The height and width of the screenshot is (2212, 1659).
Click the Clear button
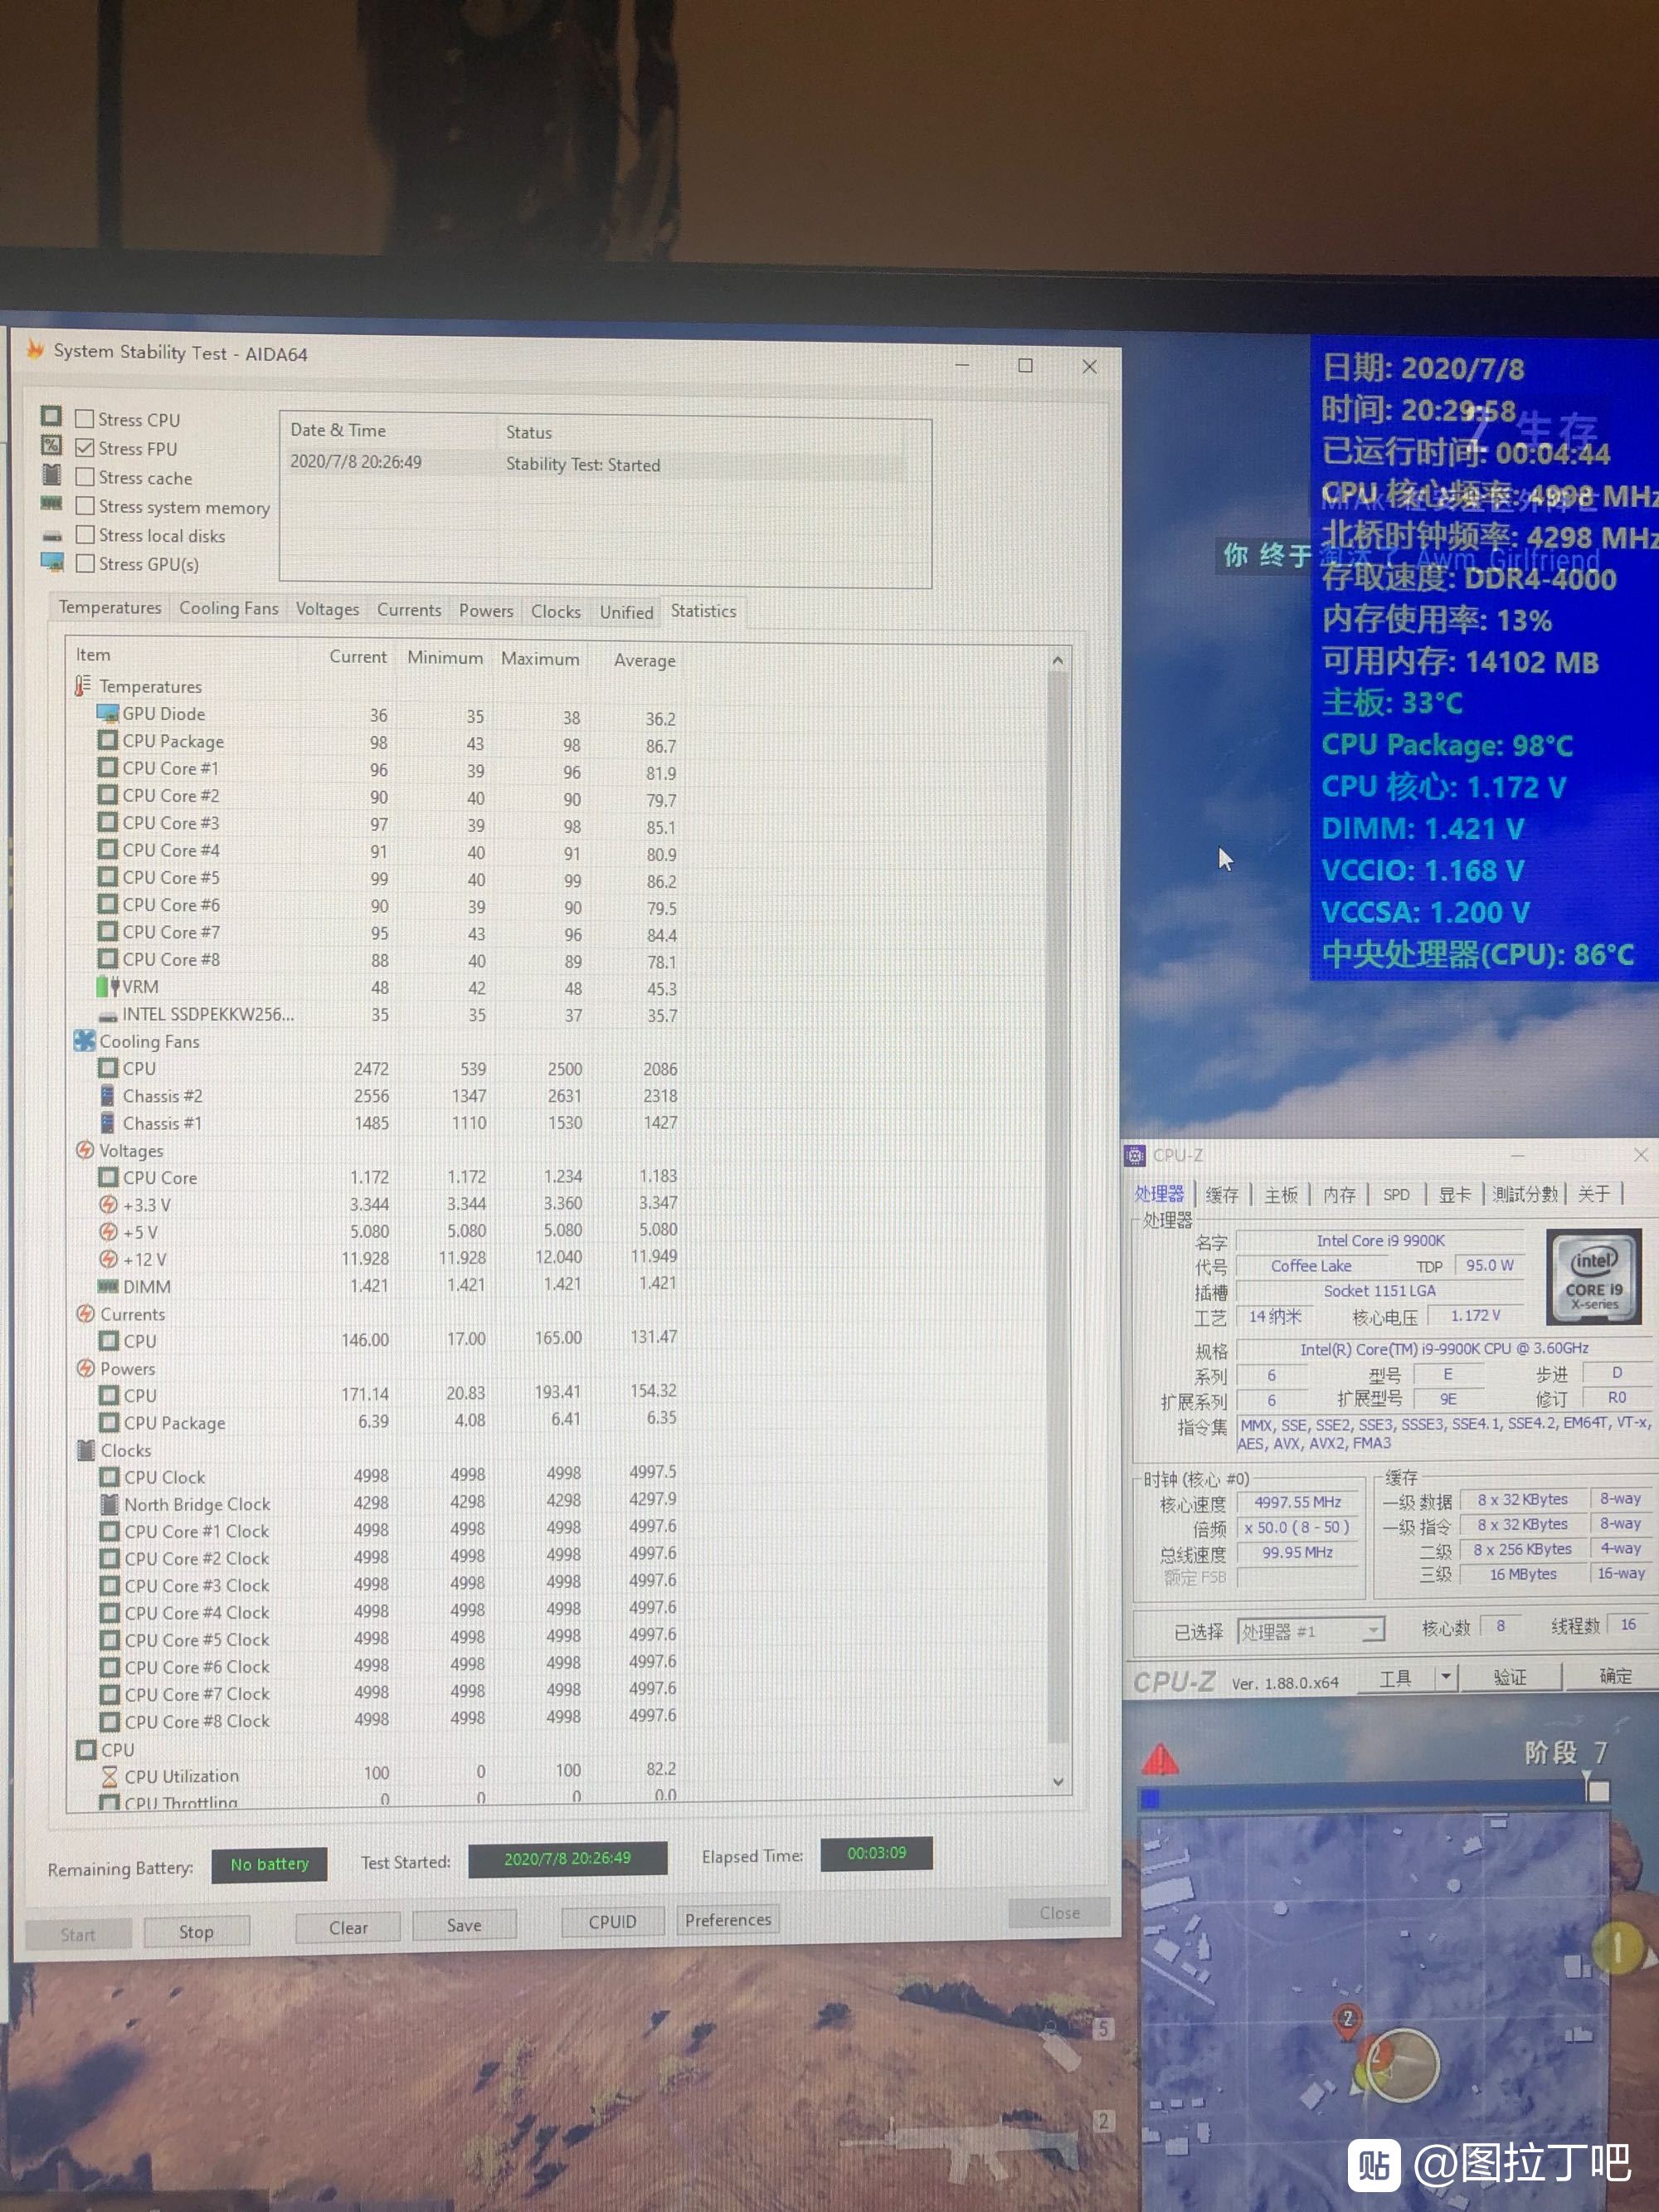(x=348, y=1928)
